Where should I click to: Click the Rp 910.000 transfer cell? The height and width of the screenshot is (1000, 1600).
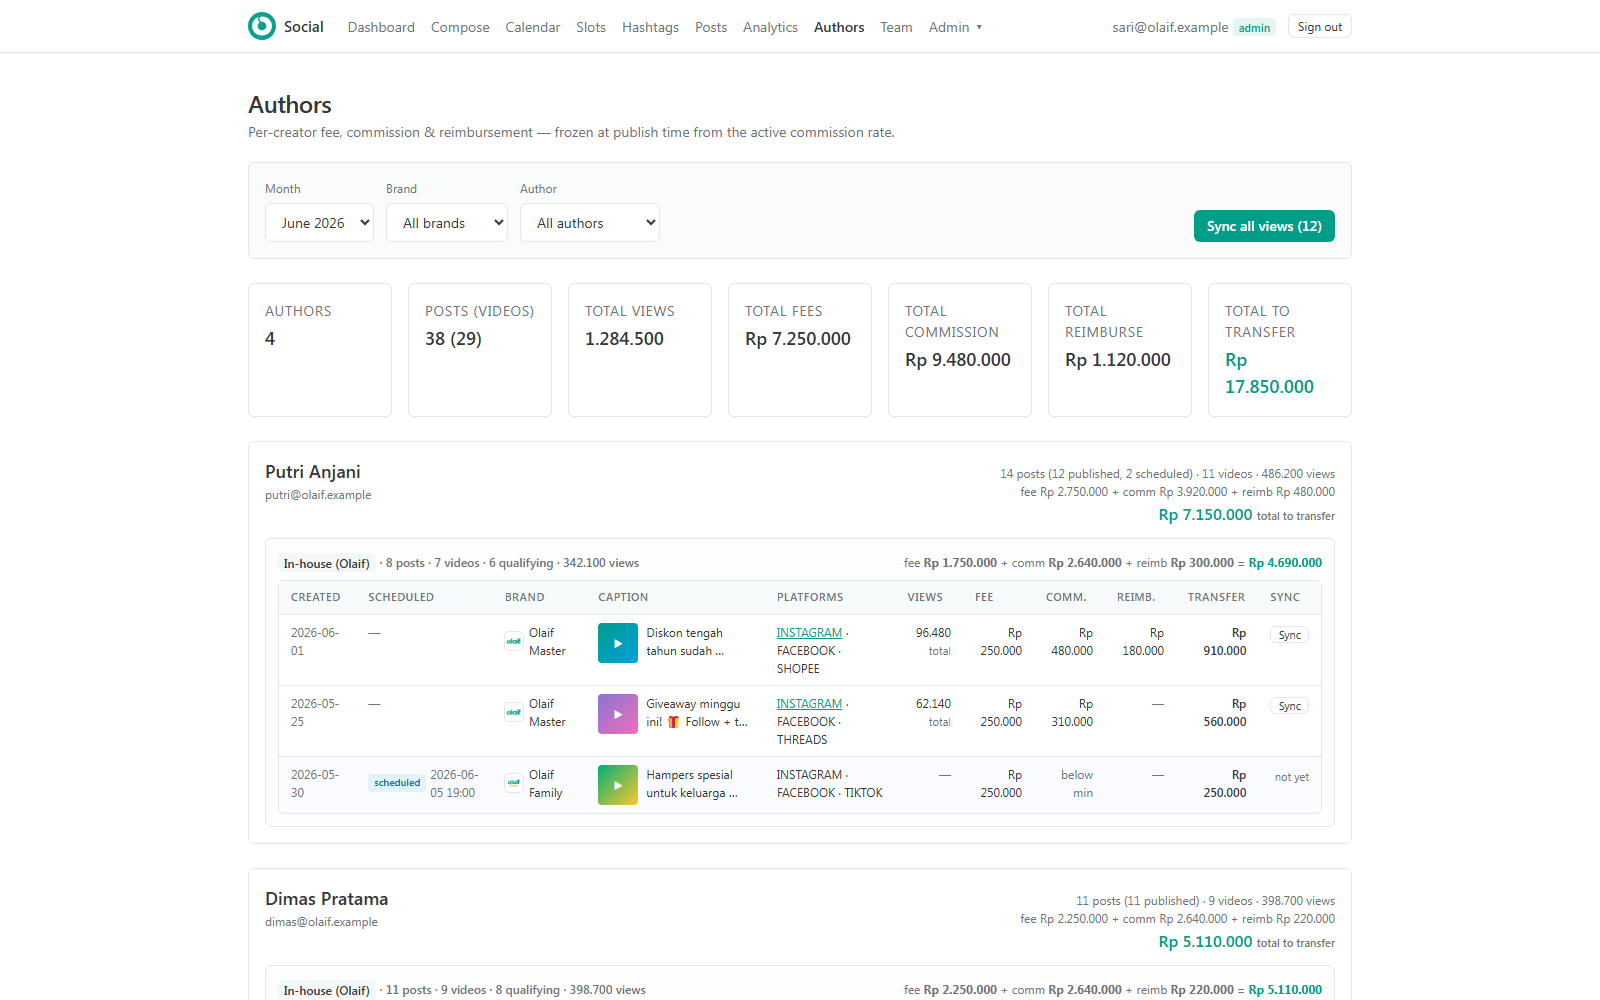[1225, 642]
